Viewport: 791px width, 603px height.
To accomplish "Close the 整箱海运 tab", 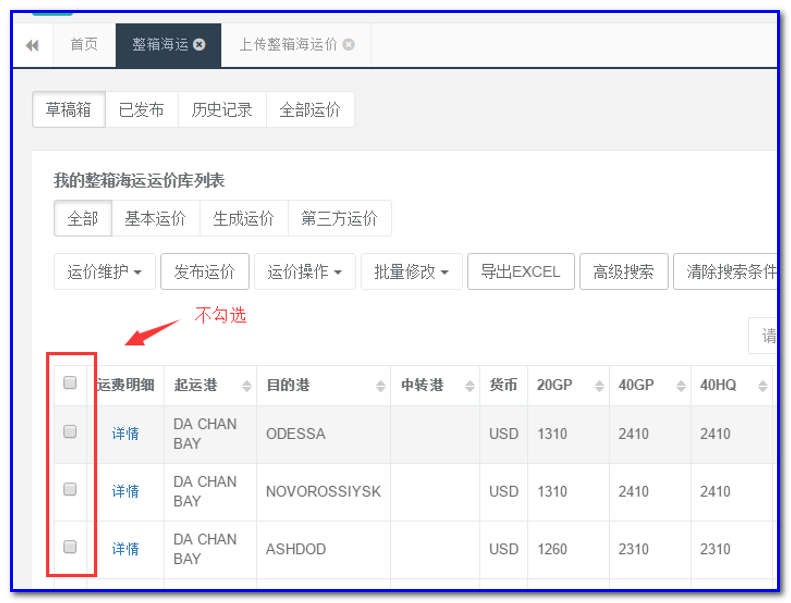I will (199, 44).
